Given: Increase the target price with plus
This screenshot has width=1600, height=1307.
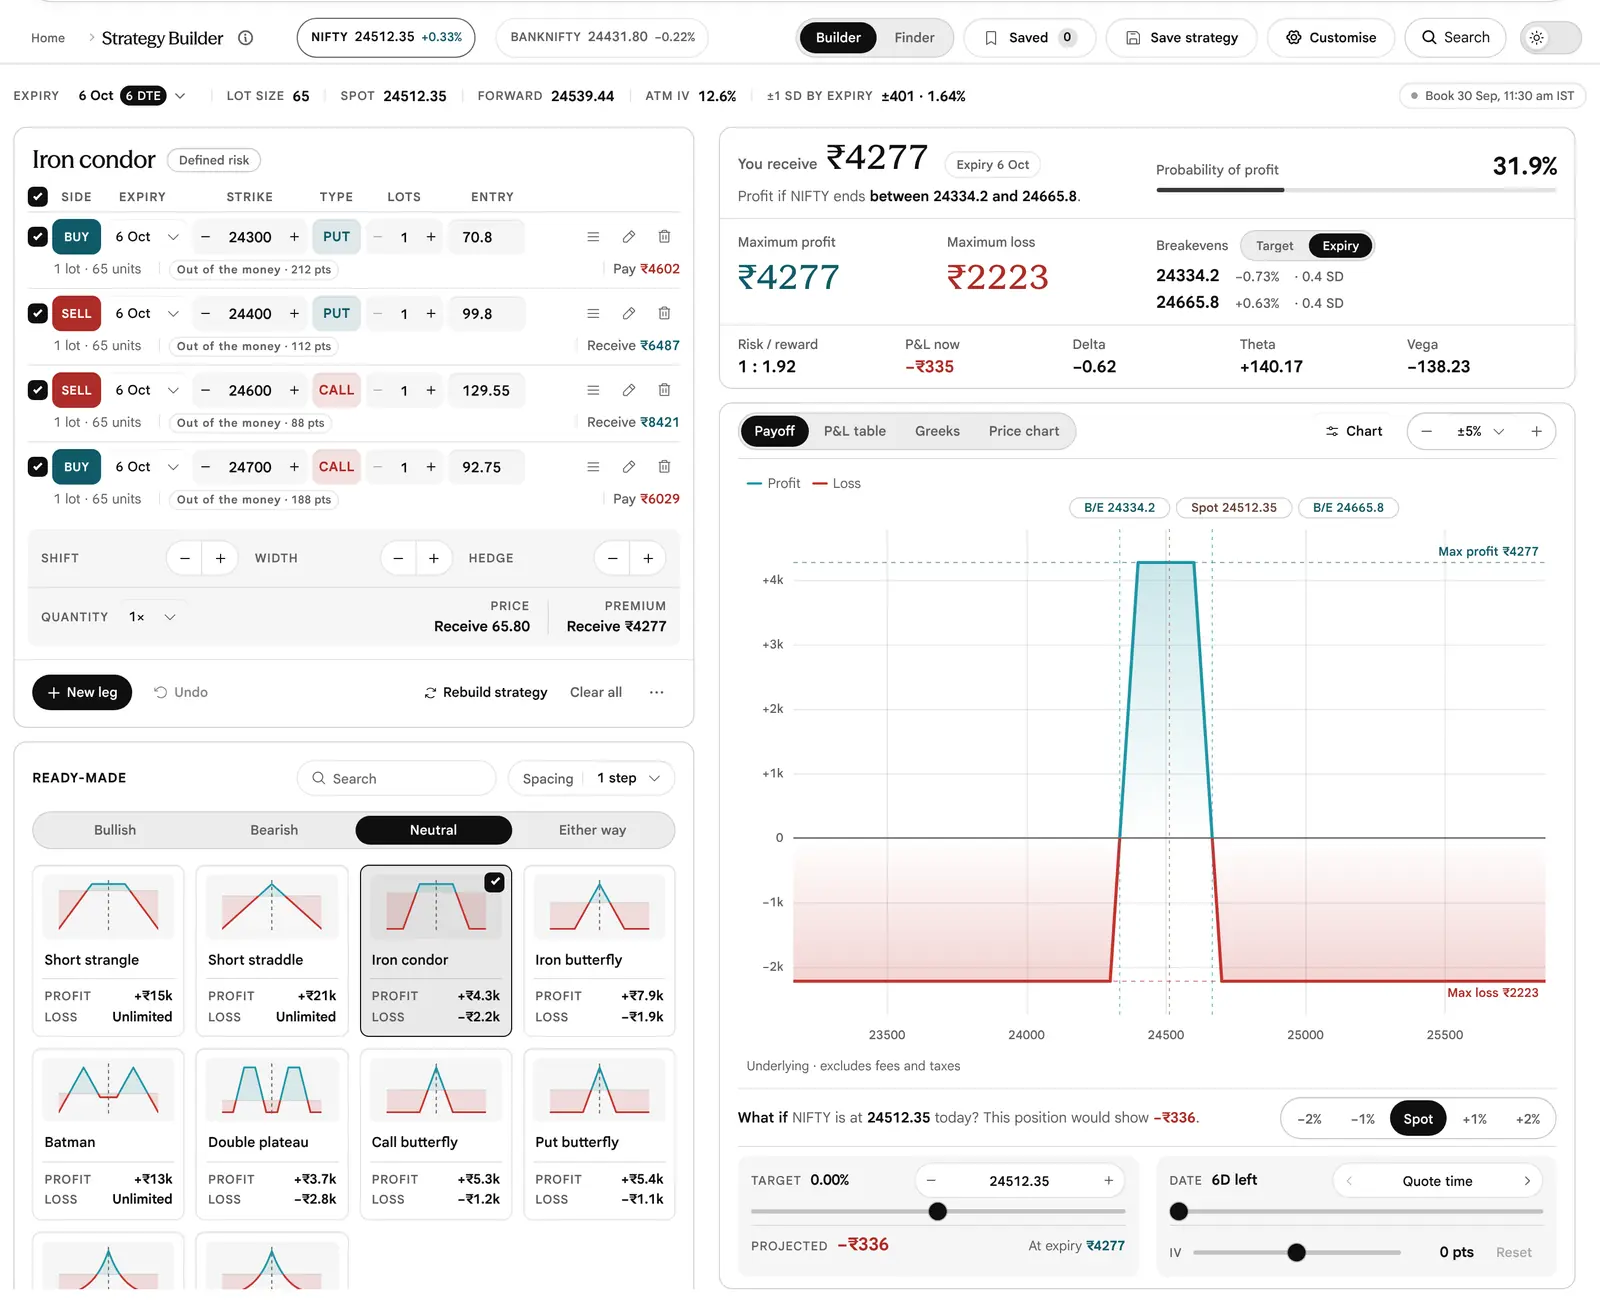Looking at the screenshot, I should (x=1108, y=1181).
